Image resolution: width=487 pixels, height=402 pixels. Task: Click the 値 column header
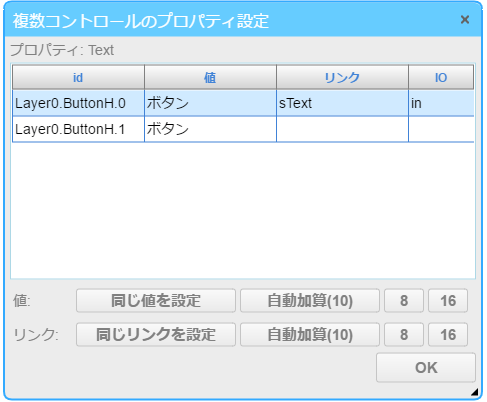click(x=210, y=77)
